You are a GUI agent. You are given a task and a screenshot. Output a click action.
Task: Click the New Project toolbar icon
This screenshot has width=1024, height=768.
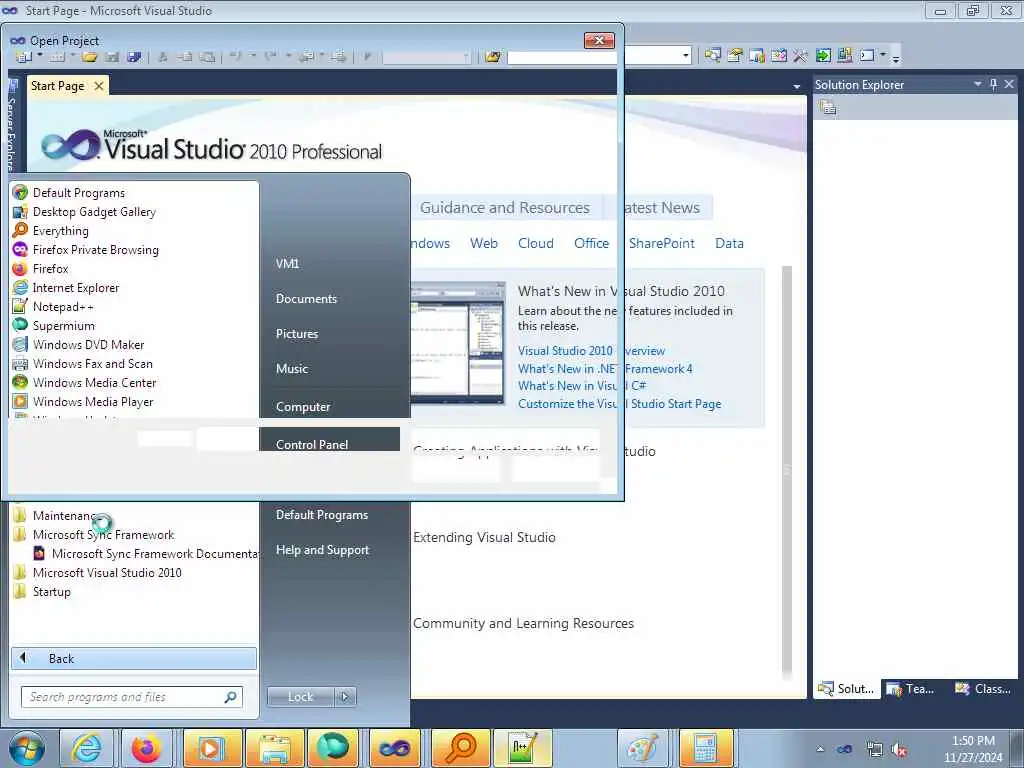[24, 57]
